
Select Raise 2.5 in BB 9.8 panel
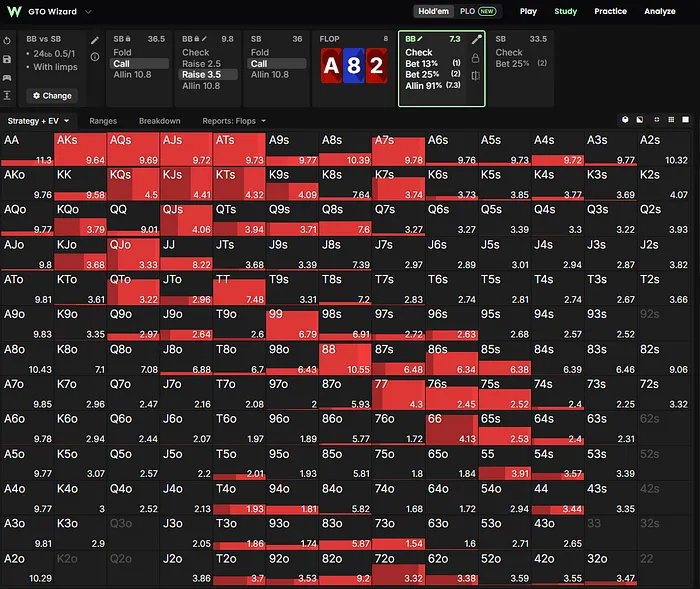208,63
